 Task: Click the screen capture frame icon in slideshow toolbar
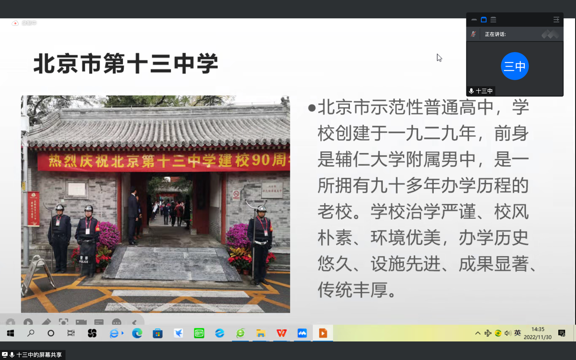coord(64,323)
